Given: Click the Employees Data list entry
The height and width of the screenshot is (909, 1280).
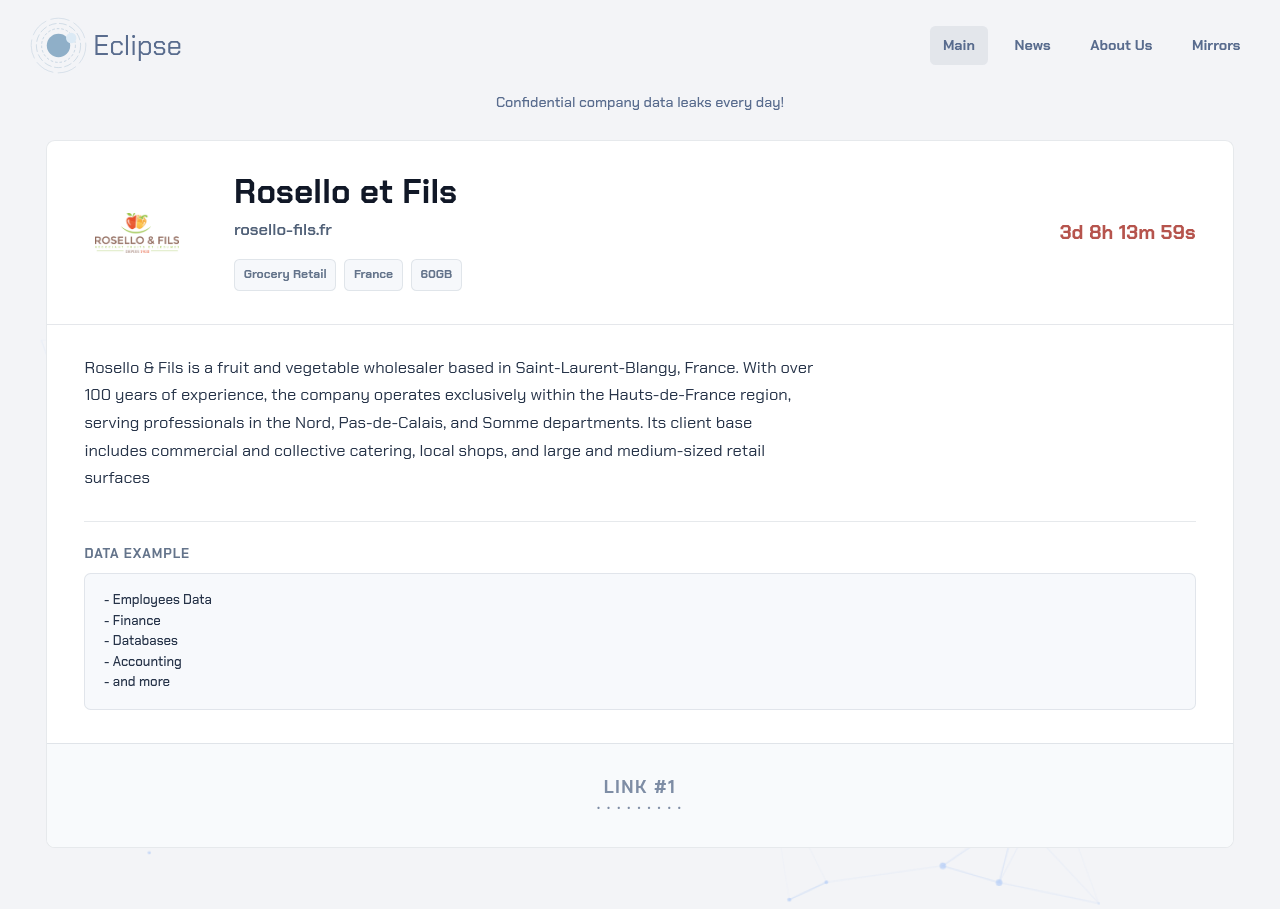Looking at the screenshot, I should coord(158,600).
